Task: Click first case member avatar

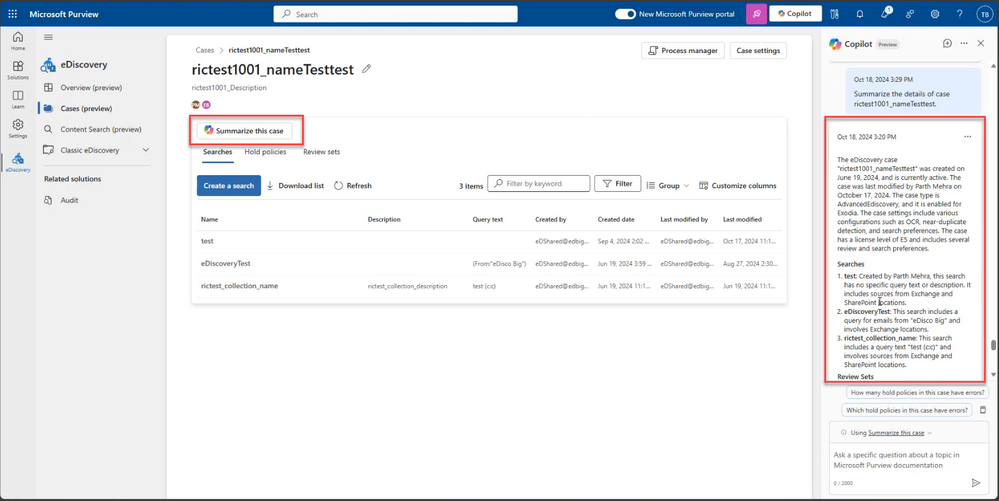Action: click(196, 105)
